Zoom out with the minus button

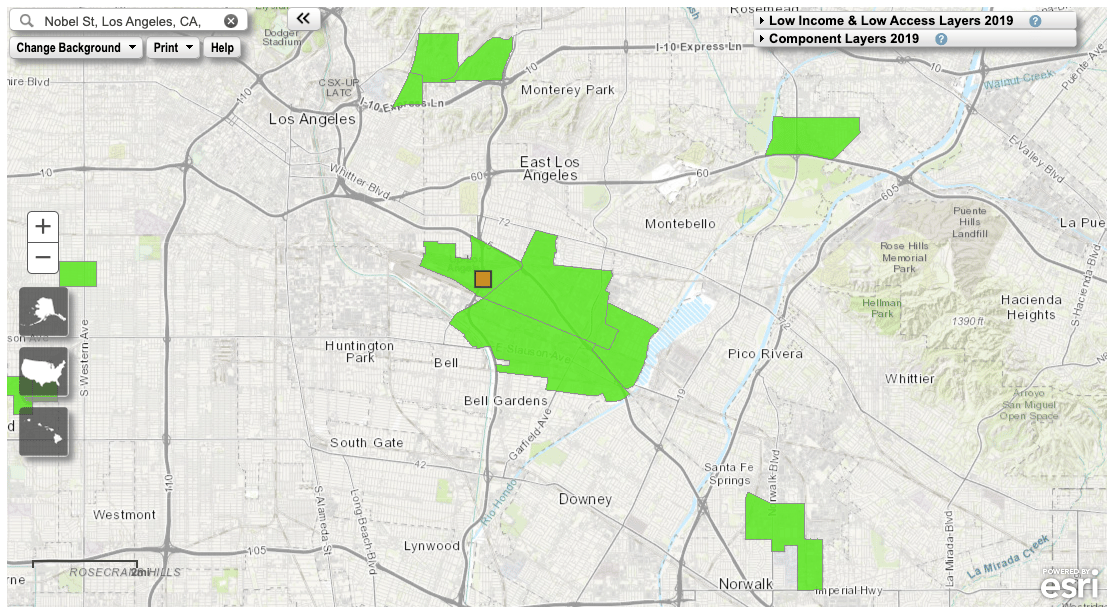[43, 258]
